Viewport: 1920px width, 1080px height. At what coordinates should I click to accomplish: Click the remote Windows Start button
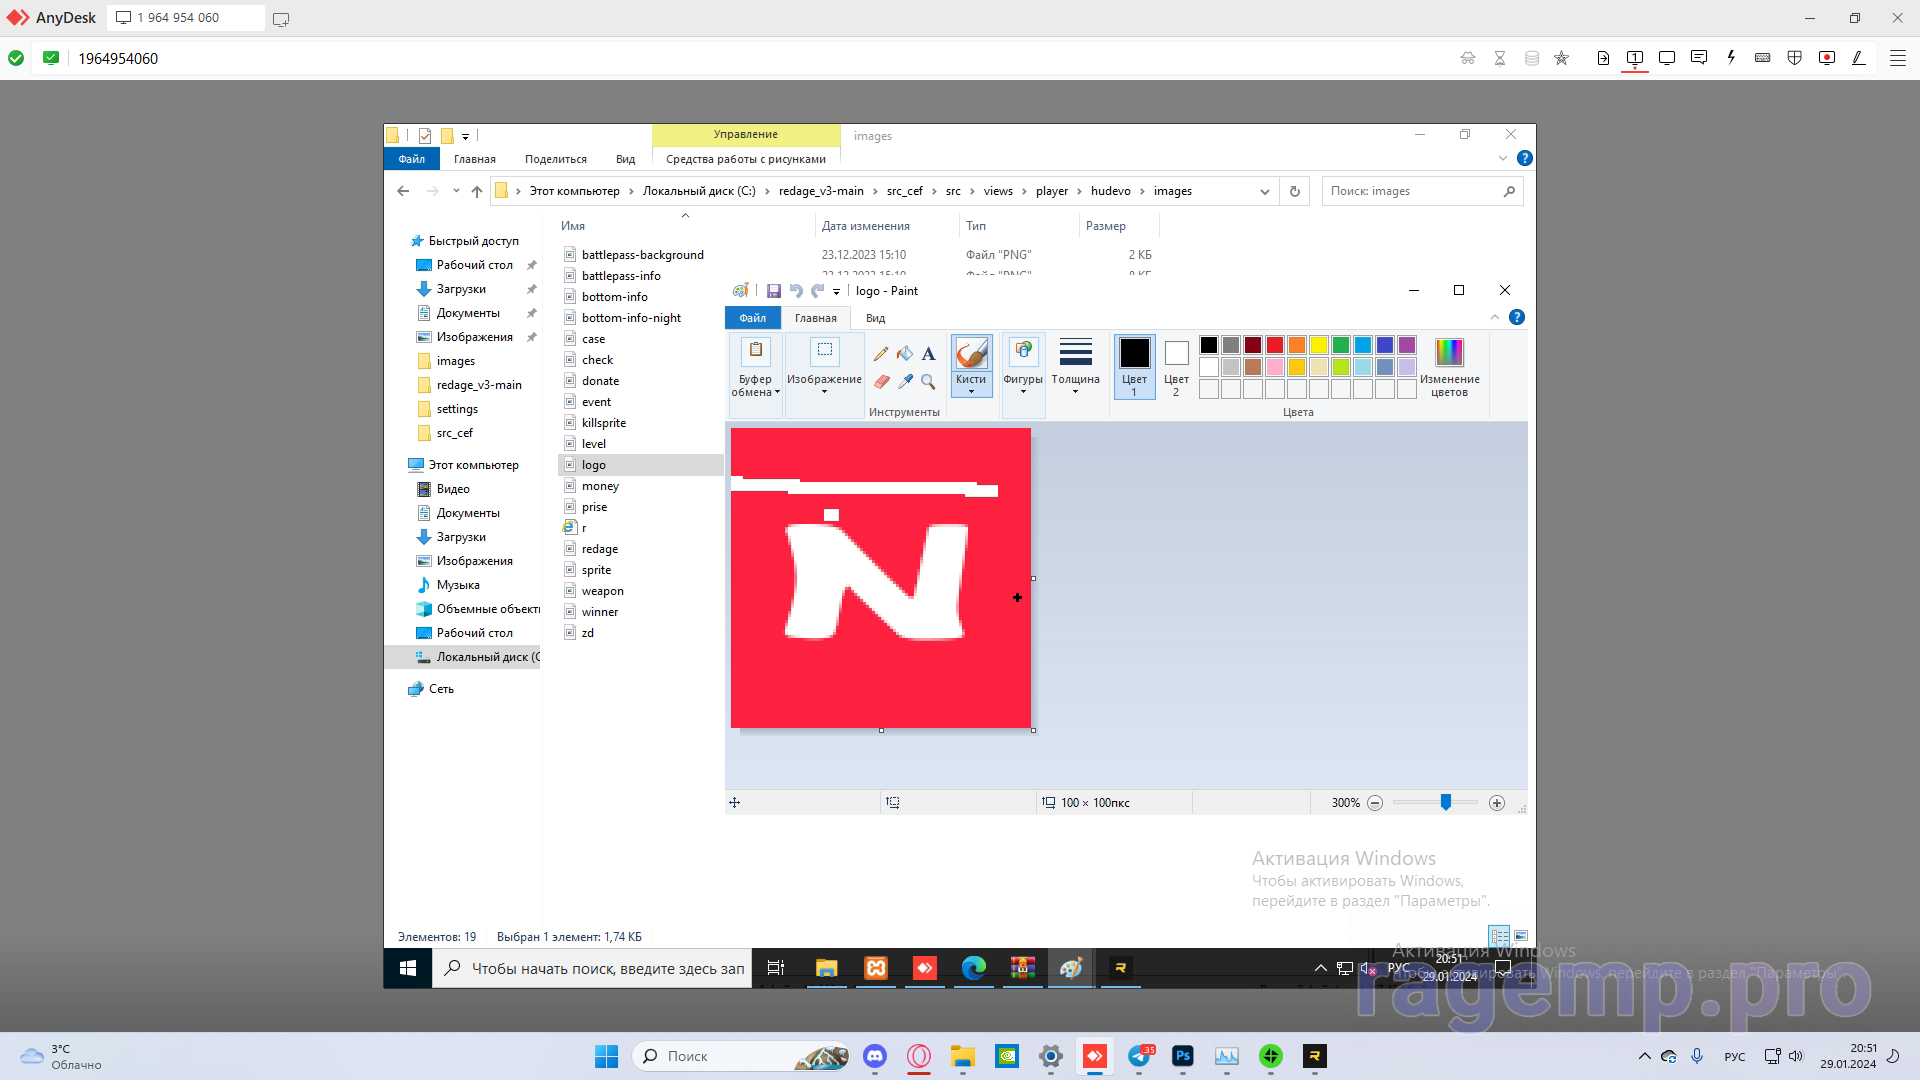(x=408, y=968)
